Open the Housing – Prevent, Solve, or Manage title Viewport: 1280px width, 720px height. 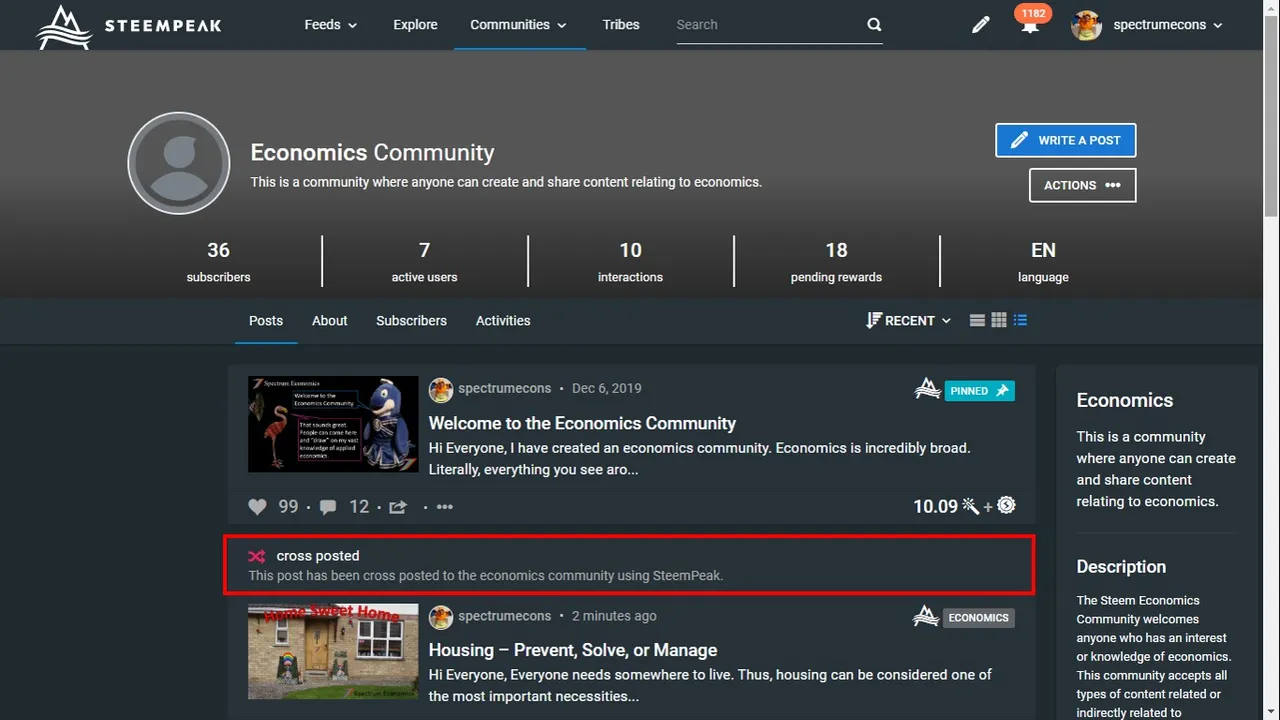(573, 651)
